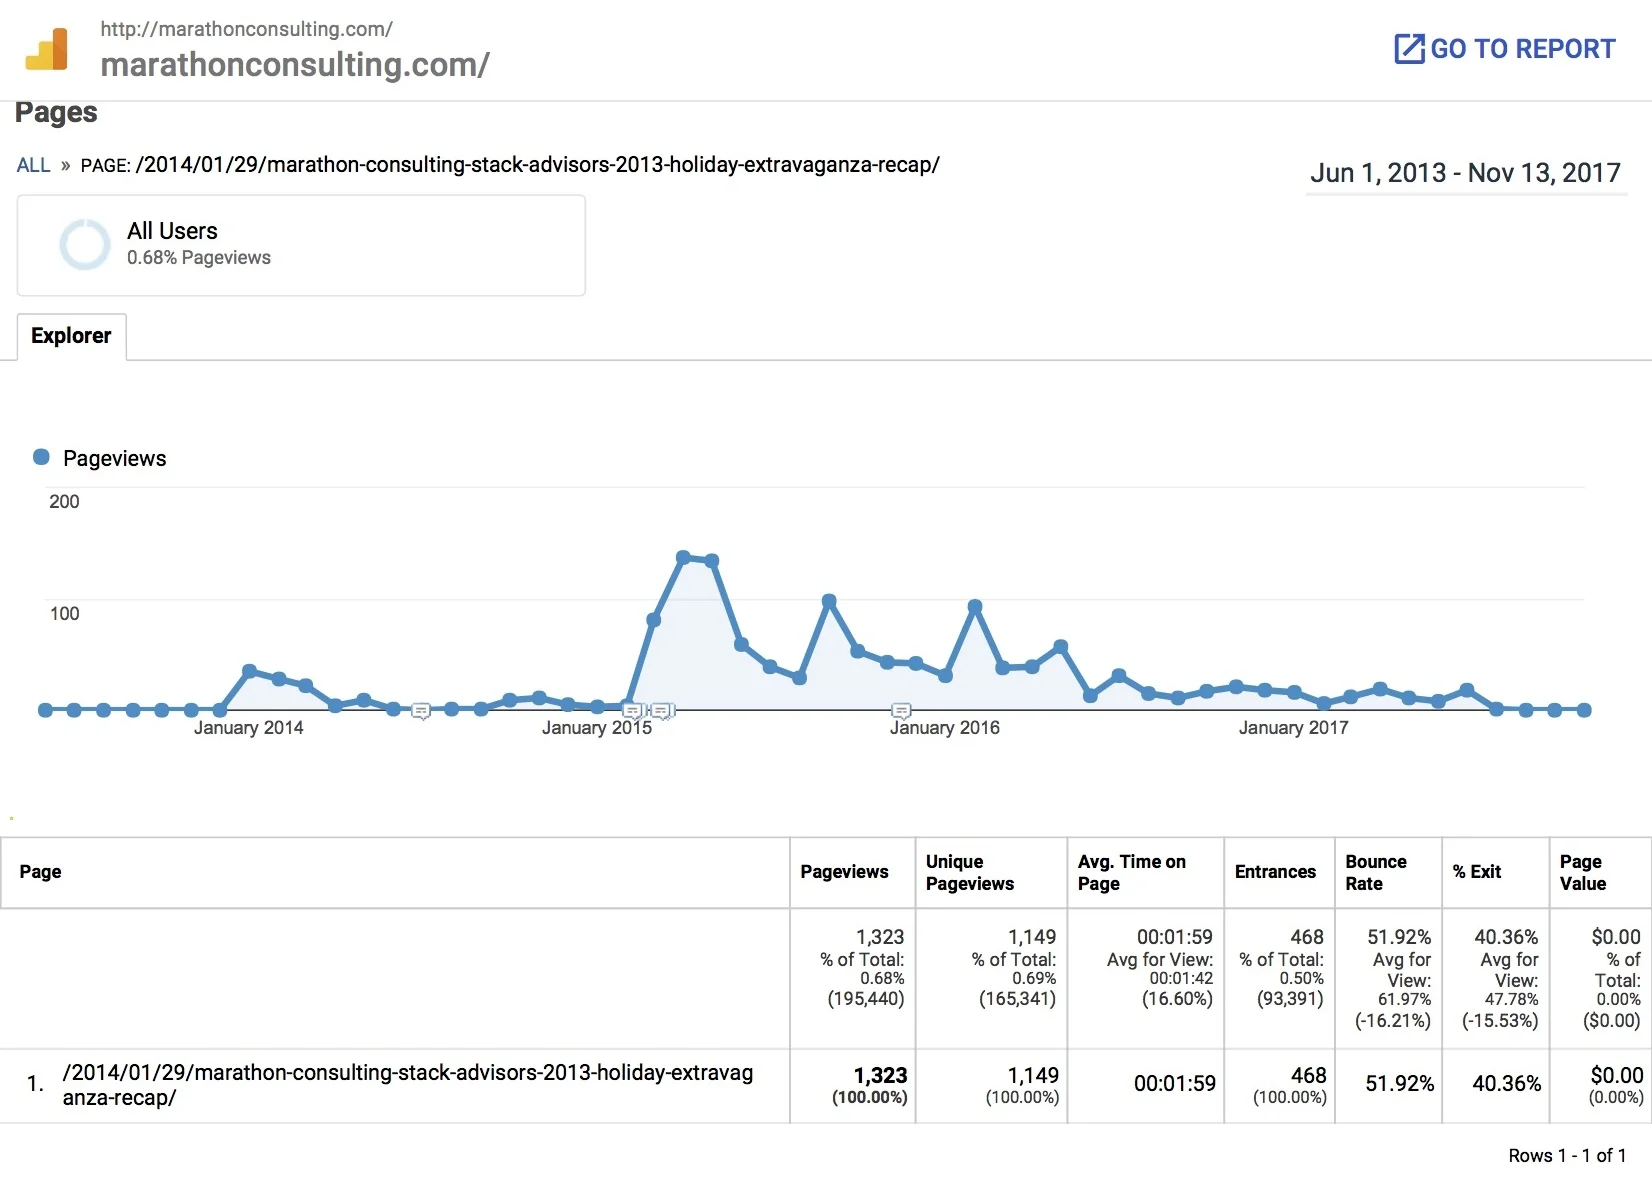Click the external-link icon beside GO TO REPORT
Viewport: 1652px width, 1189px height.
point(1409,47)
